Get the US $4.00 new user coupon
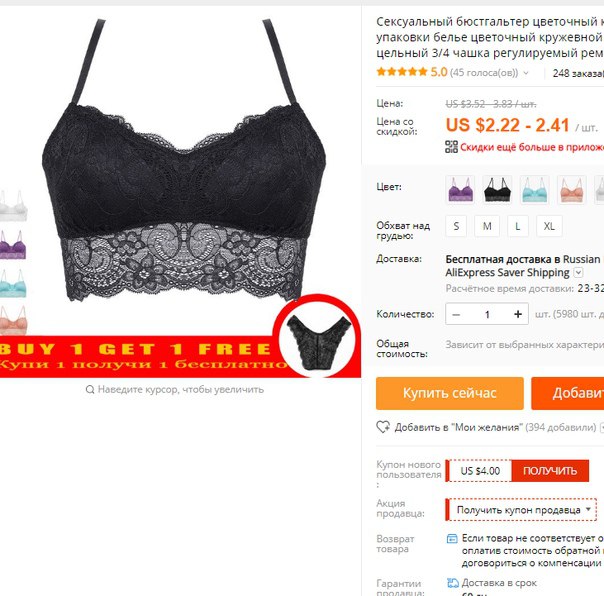 pyautogui.click(x=550, y=470)
